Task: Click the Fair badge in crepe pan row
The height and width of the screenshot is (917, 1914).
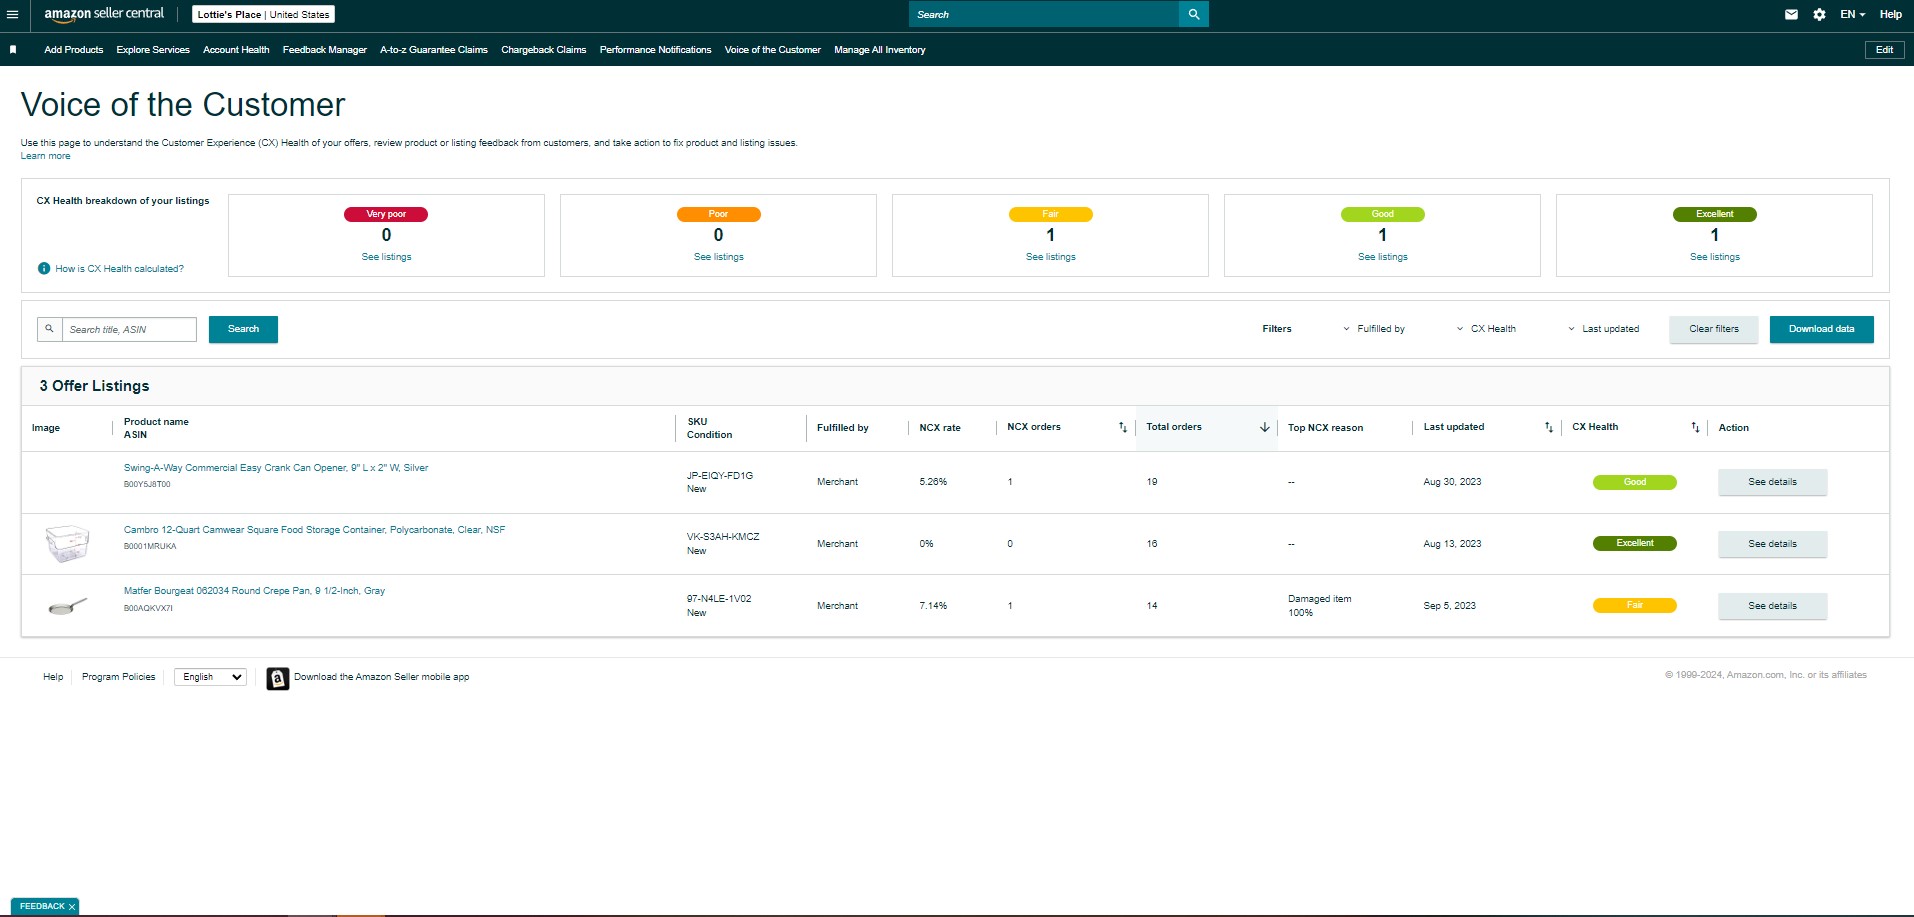Action: [x=1635, y=605]
